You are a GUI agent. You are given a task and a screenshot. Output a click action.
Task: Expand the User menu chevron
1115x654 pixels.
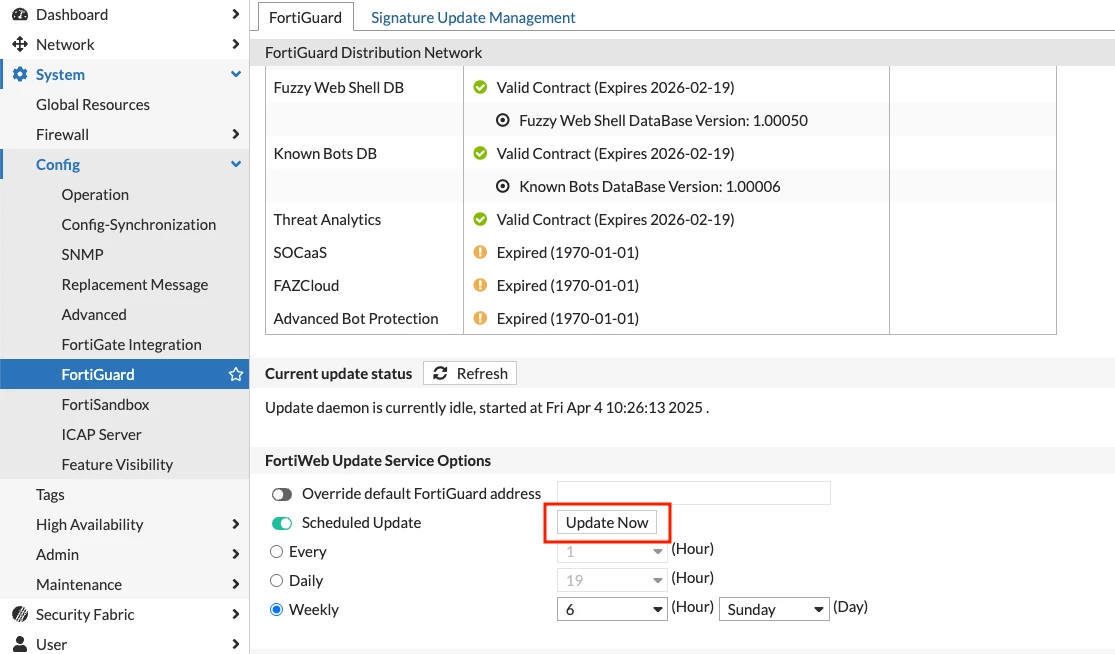(235, 644)
